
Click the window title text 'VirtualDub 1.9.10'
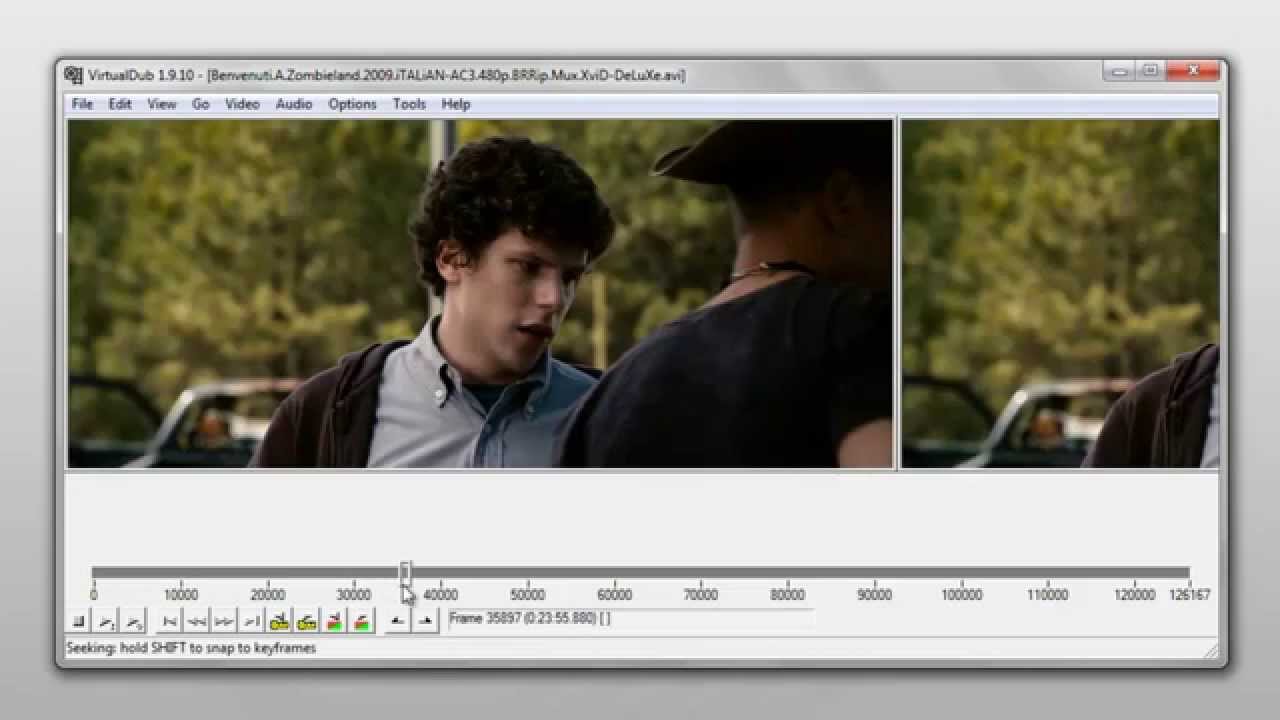[144, 75]
